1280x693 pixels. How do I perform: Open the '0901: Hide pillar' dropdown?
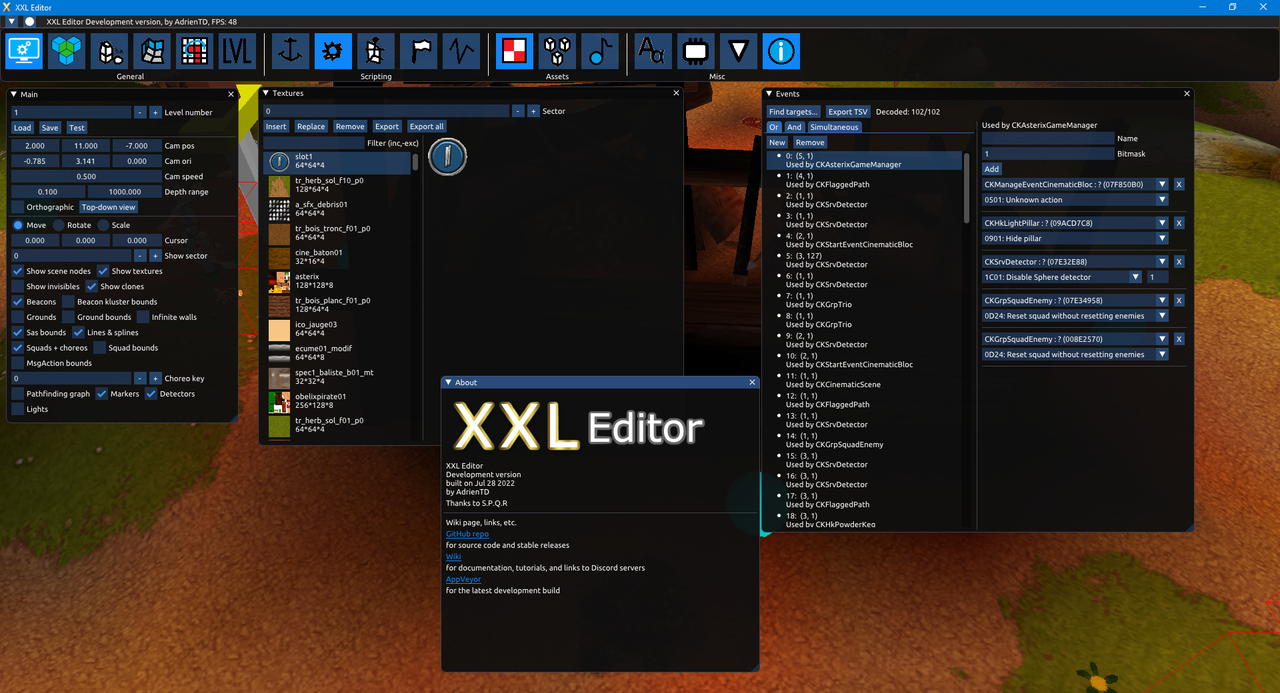click(1075, 238)
